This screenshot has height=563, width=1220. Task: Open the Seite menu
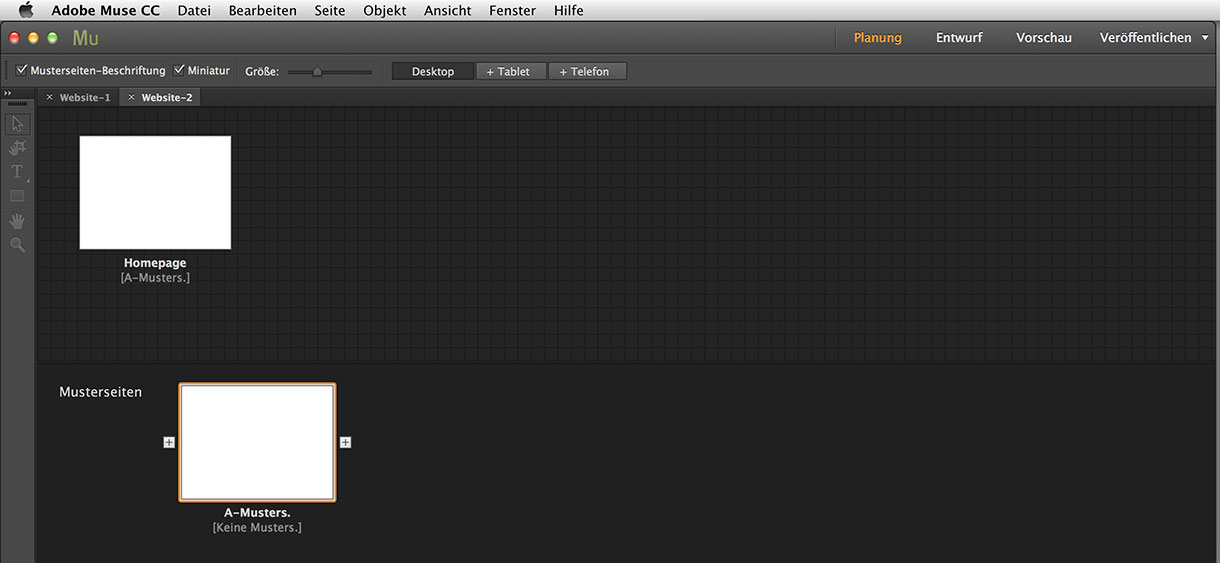[x=330, y=10]
